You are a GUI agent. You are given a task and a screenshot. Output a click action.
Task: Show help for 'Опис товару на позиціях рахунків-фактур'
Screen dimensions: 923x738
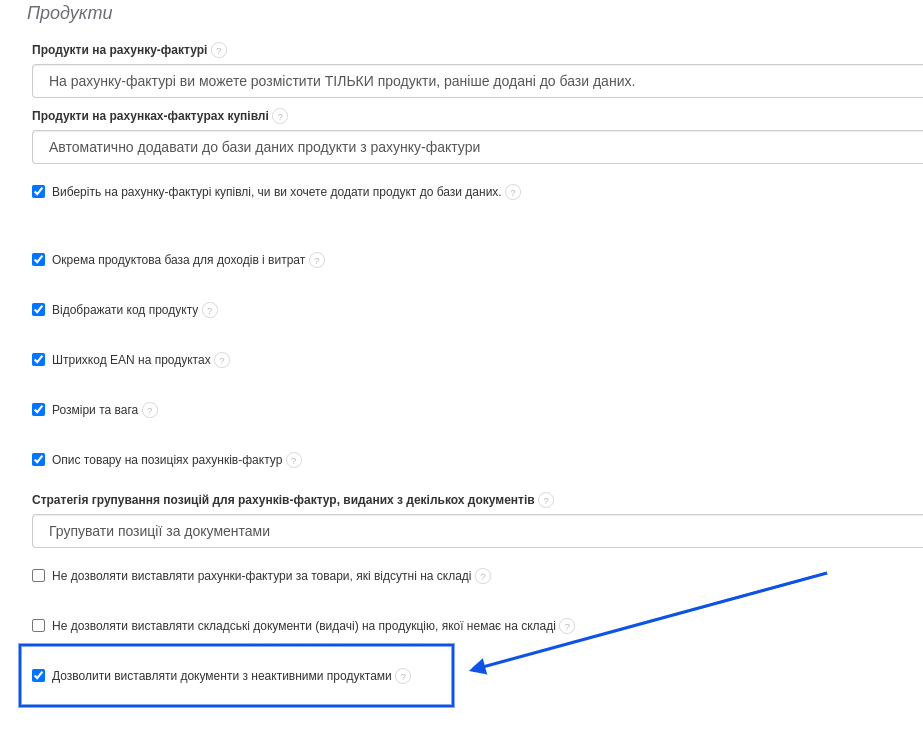coord(294,460)
